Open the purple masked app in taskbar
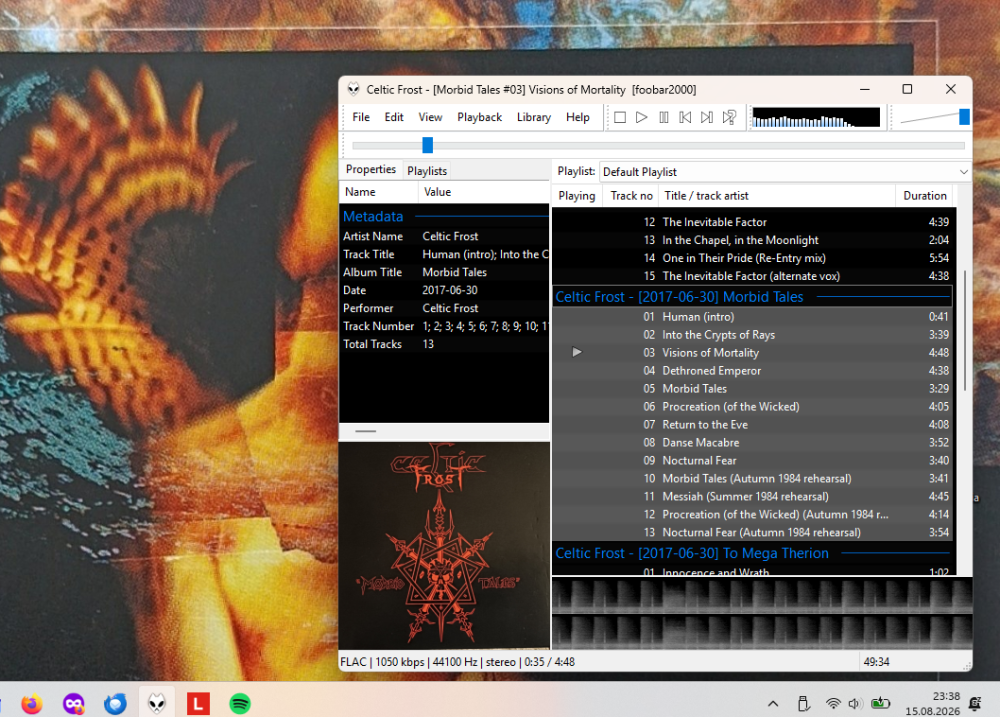 (x=73, y=704)
